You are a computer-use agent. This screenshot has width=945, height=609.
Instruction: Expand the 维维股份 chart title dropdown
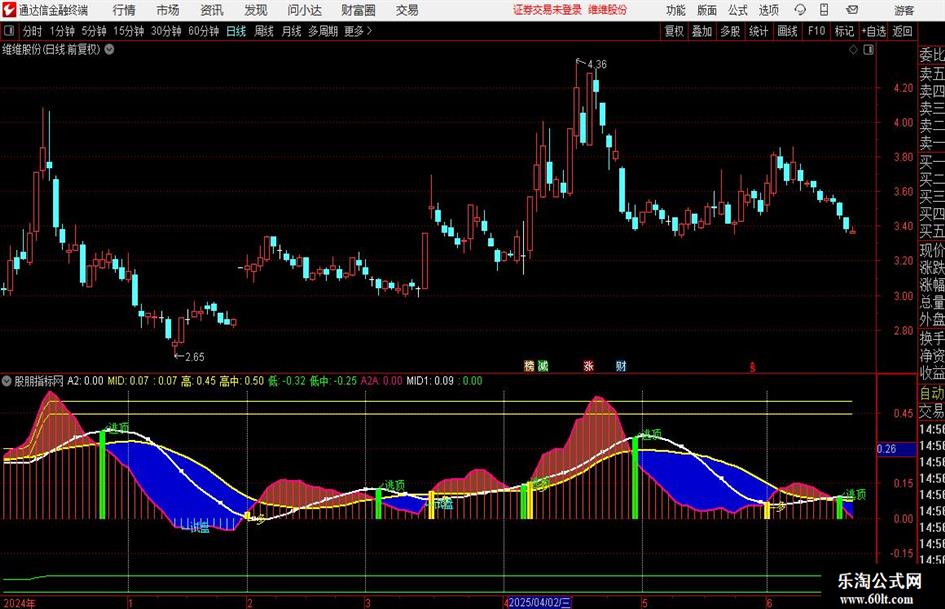[x=110, y=50]
